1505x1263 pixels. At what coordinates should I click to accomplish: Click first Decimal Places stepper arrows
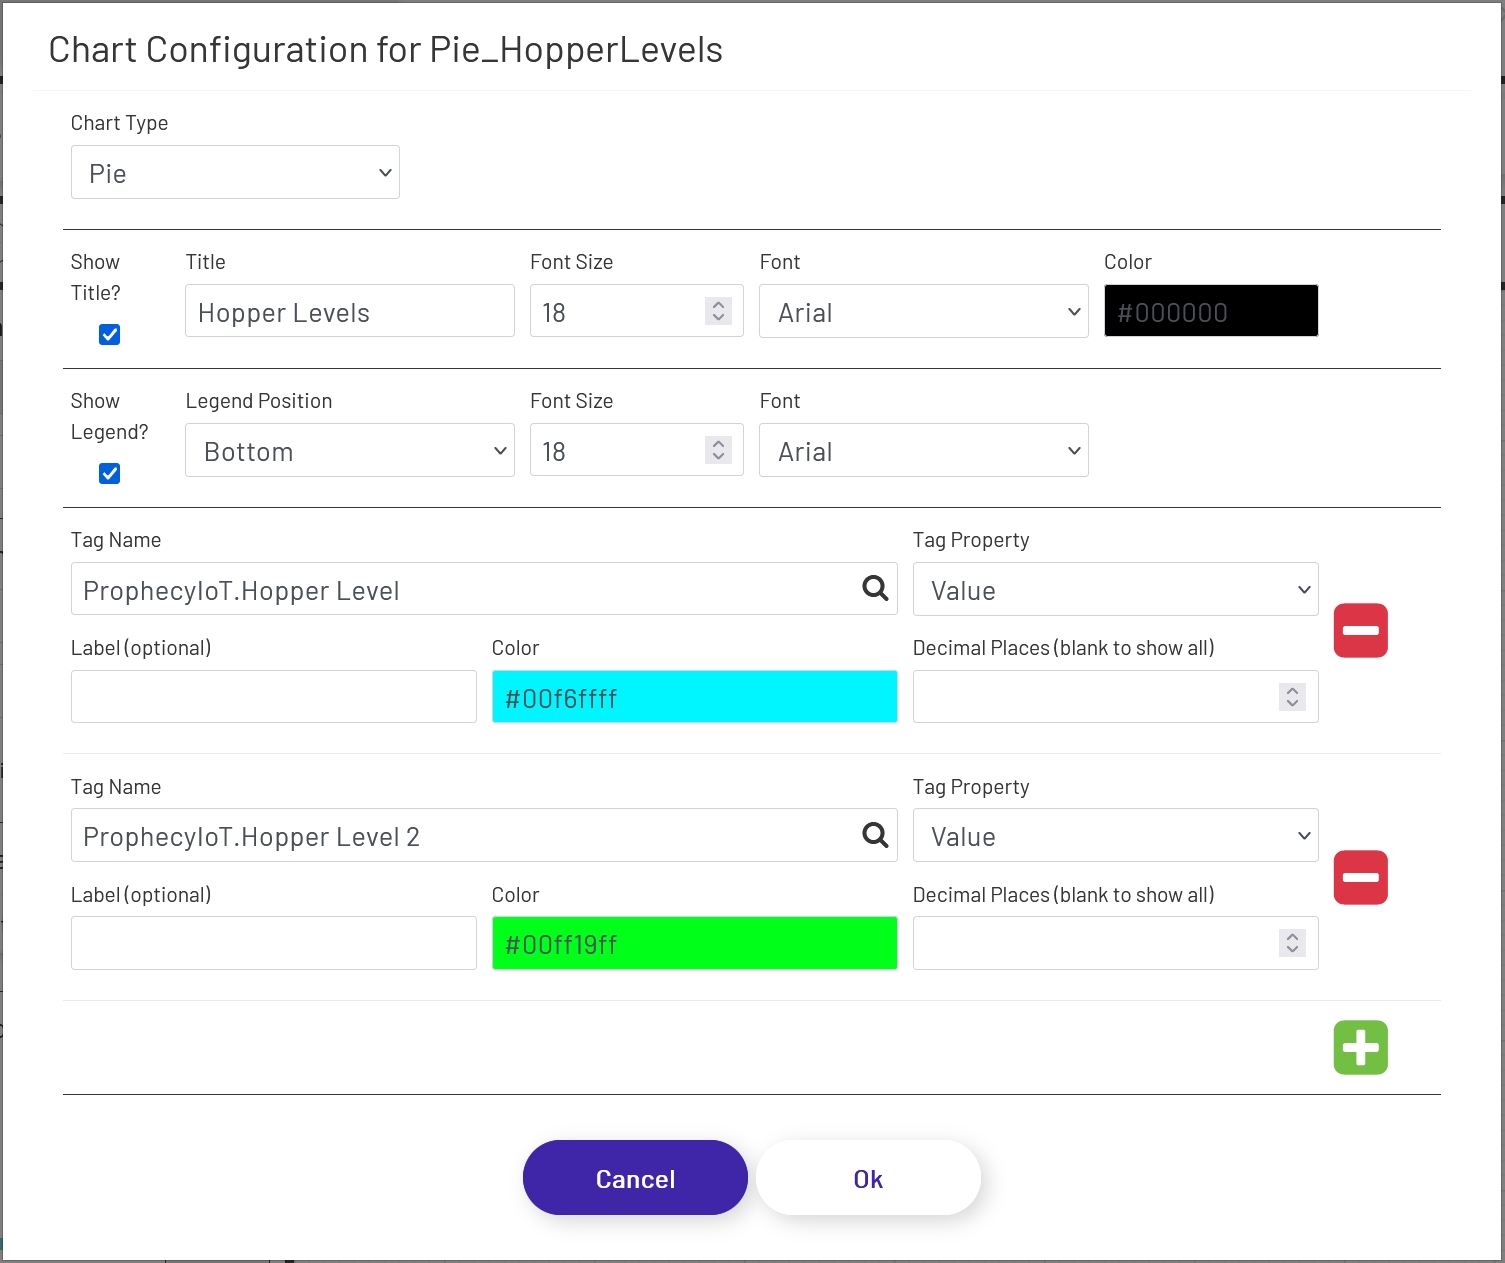[1292, 697]
